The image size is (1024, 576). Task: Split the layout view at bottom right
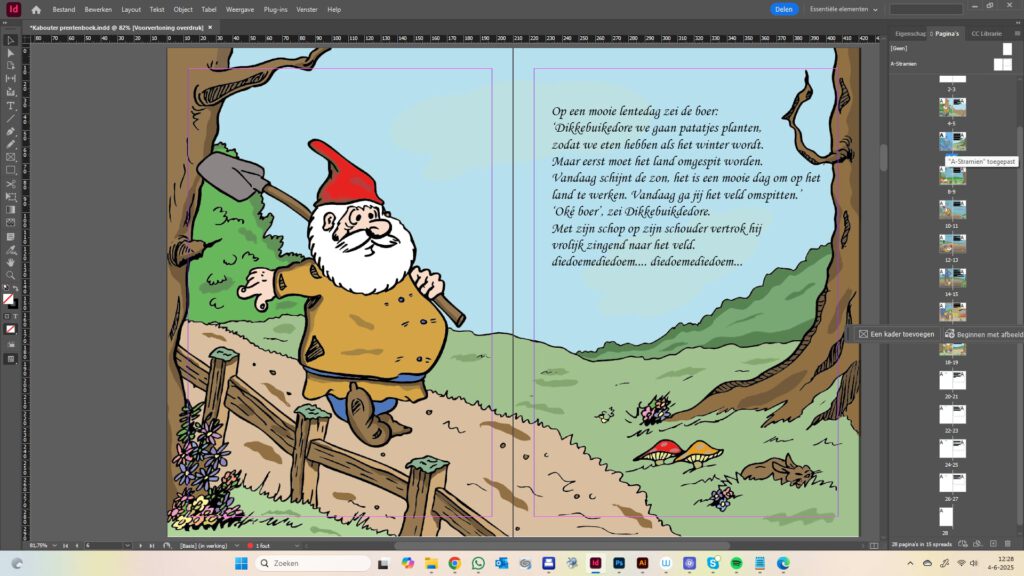point(874,546)
